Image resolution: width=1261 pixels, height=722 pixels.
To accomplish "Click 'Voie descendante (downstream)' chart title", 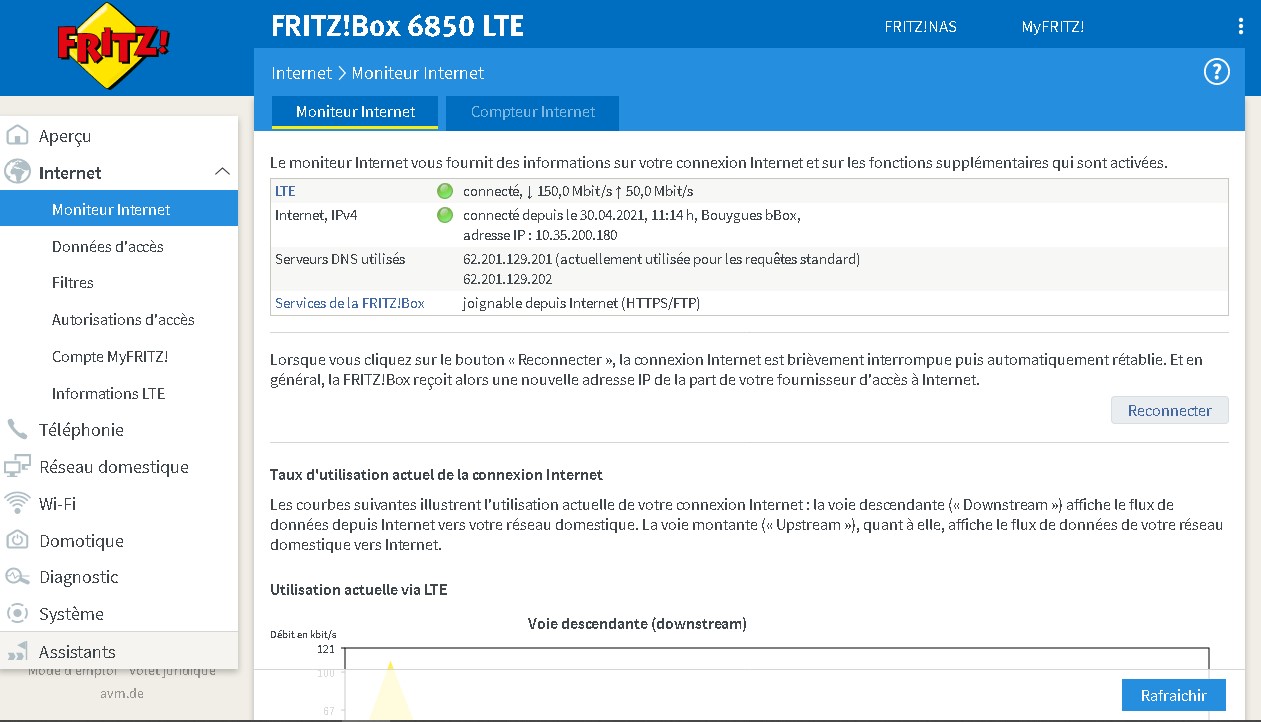I will click(637, 624).
